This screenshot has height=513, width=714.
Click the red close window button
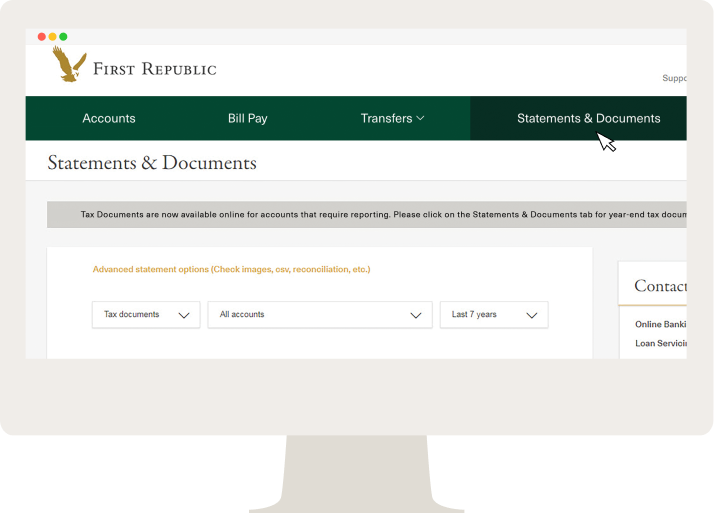click(x=41, y=36)
